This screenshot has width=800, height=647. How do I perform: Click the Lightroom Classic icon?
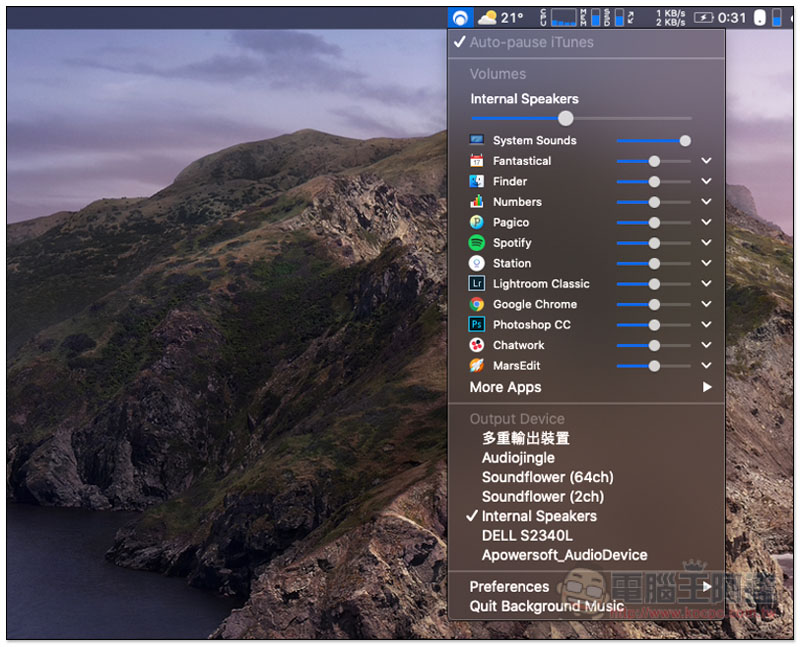tap(476, 284)
